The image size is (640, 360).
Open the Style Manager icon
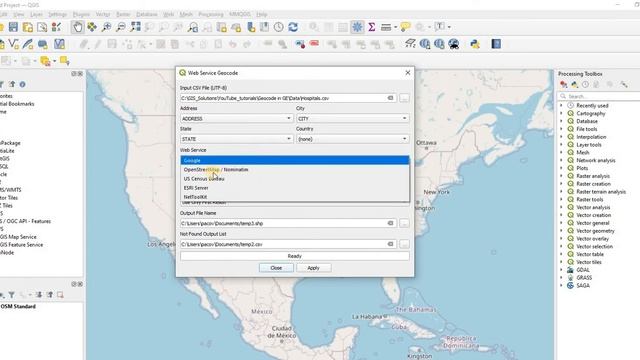pyautogui.click(x=56, y=27)
